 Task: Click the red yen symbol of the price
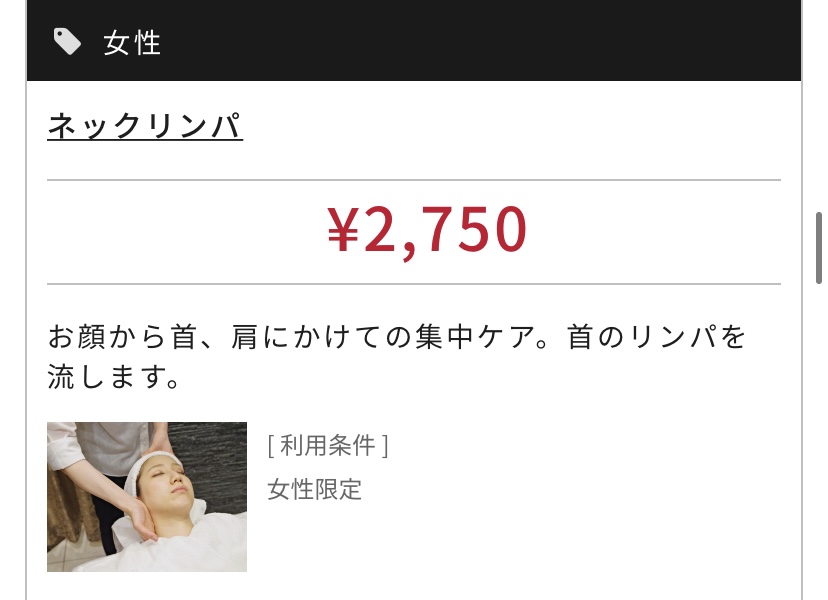click(343, 229)
